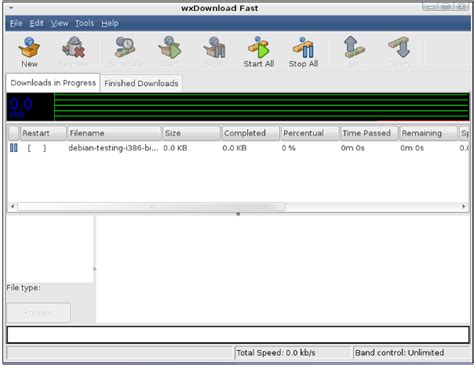
Task: Sort by Completed column header
Action: pos(251,133)
